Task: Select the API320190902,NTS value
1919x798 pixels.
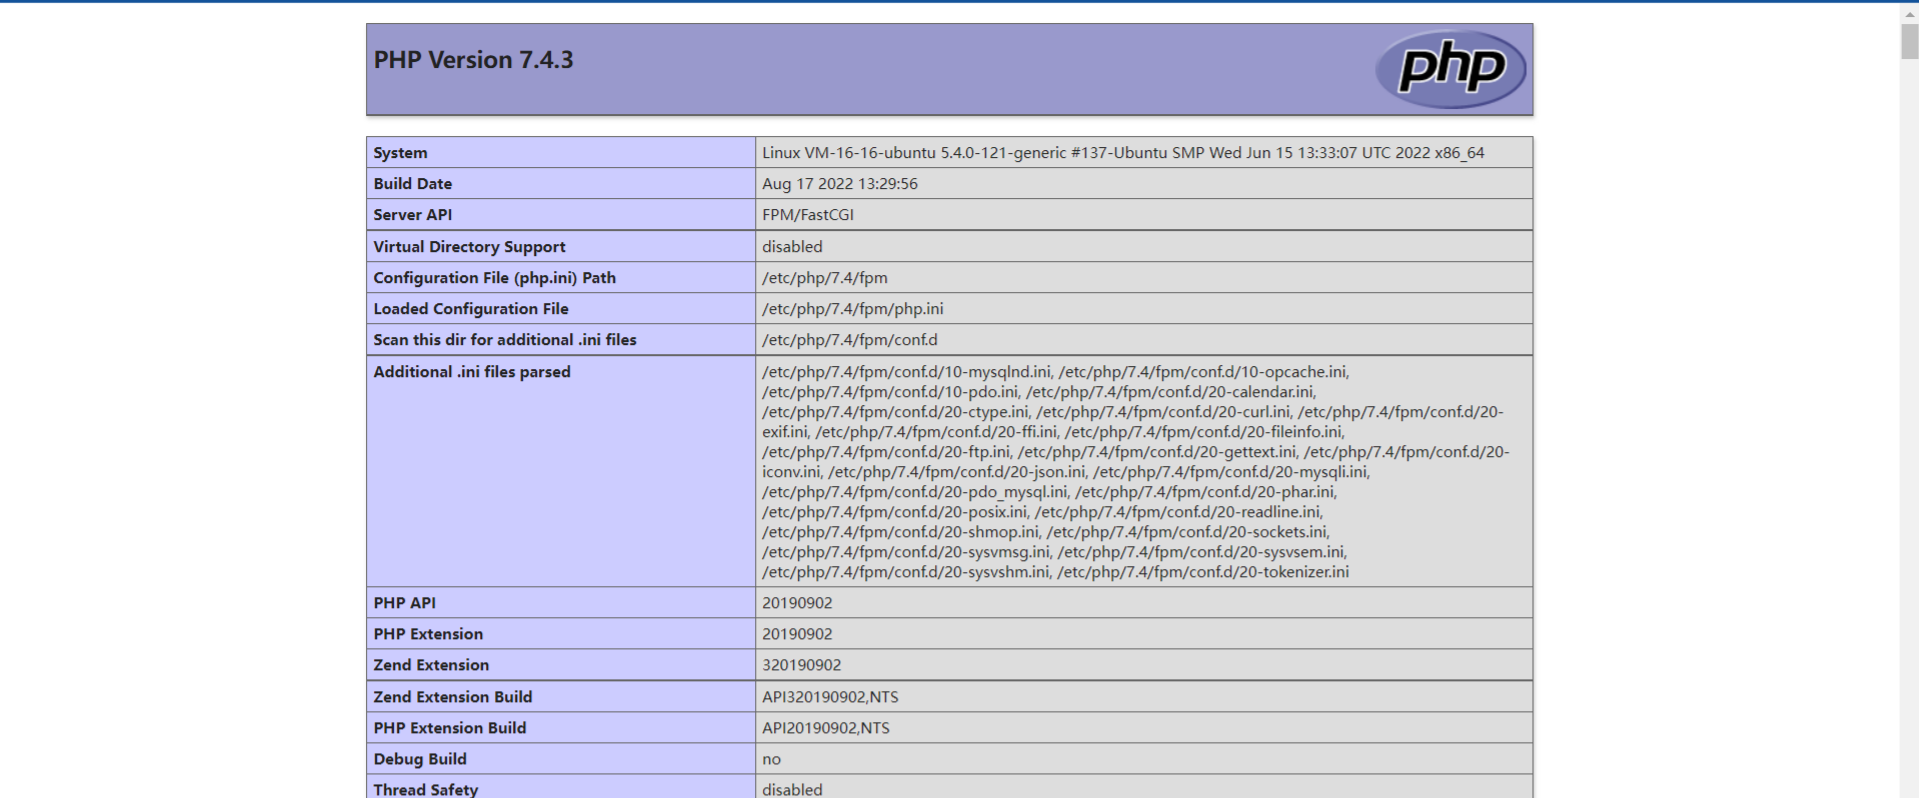Action: tap(830, 697)
